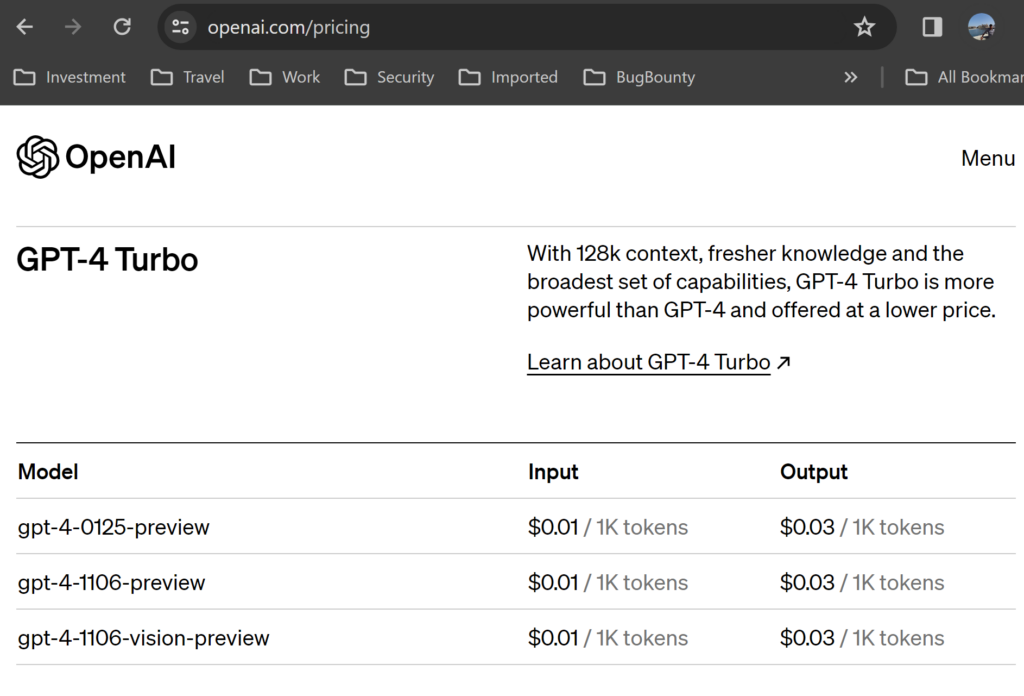Open the site Menu
Image resolution: width=1024 pixels, height=696 pixels.
988,158
